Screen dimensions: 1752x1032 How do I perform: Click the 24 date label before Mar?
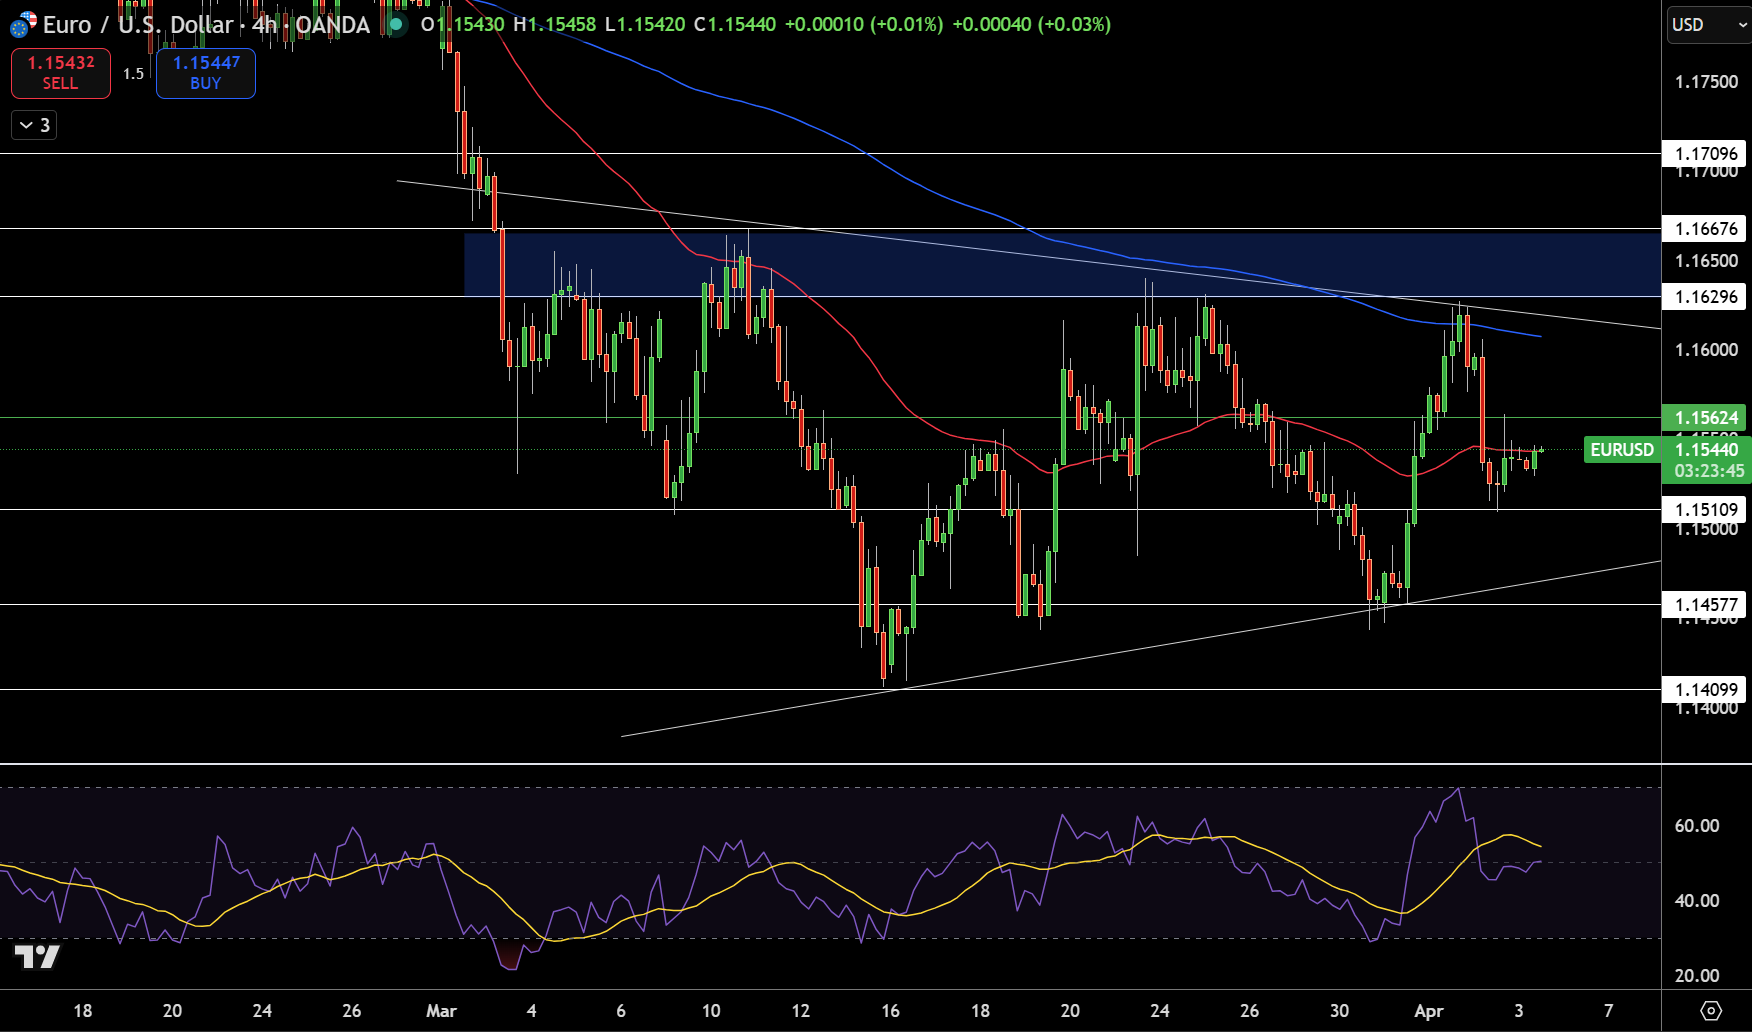262,1011
